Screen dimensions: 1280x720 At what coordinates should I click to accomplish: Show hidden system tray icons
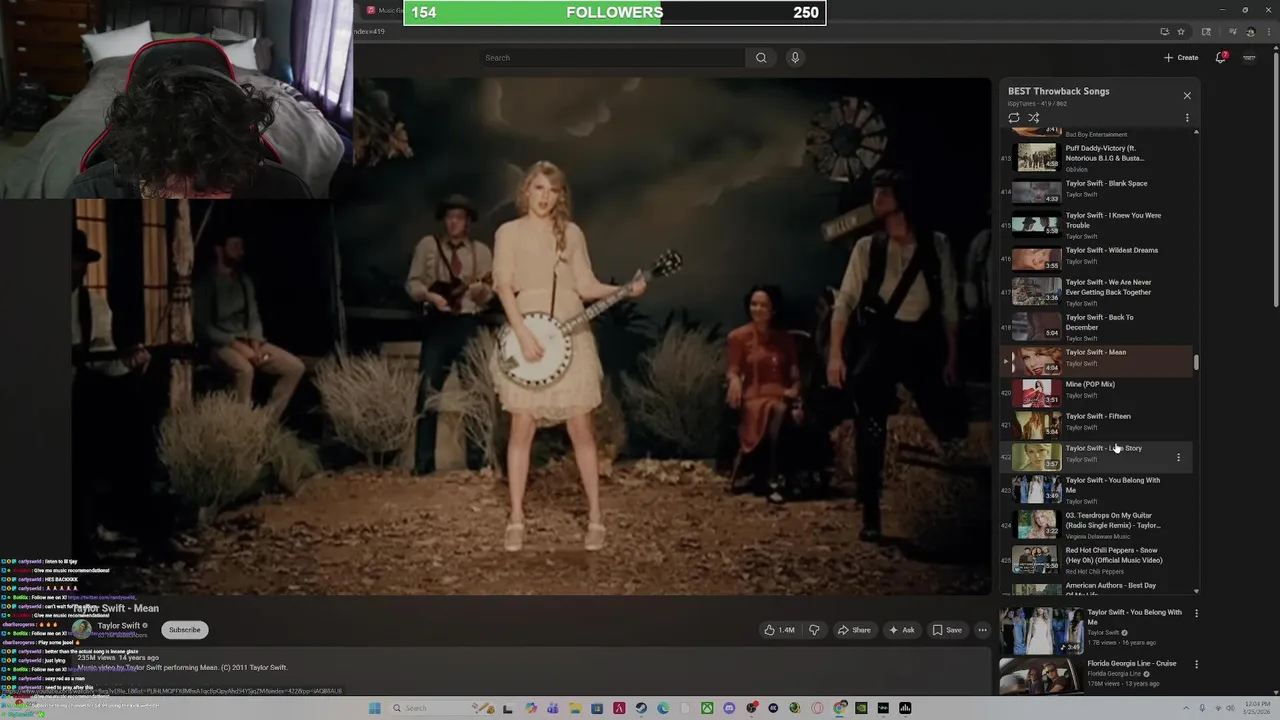[x=1186, y=707]
